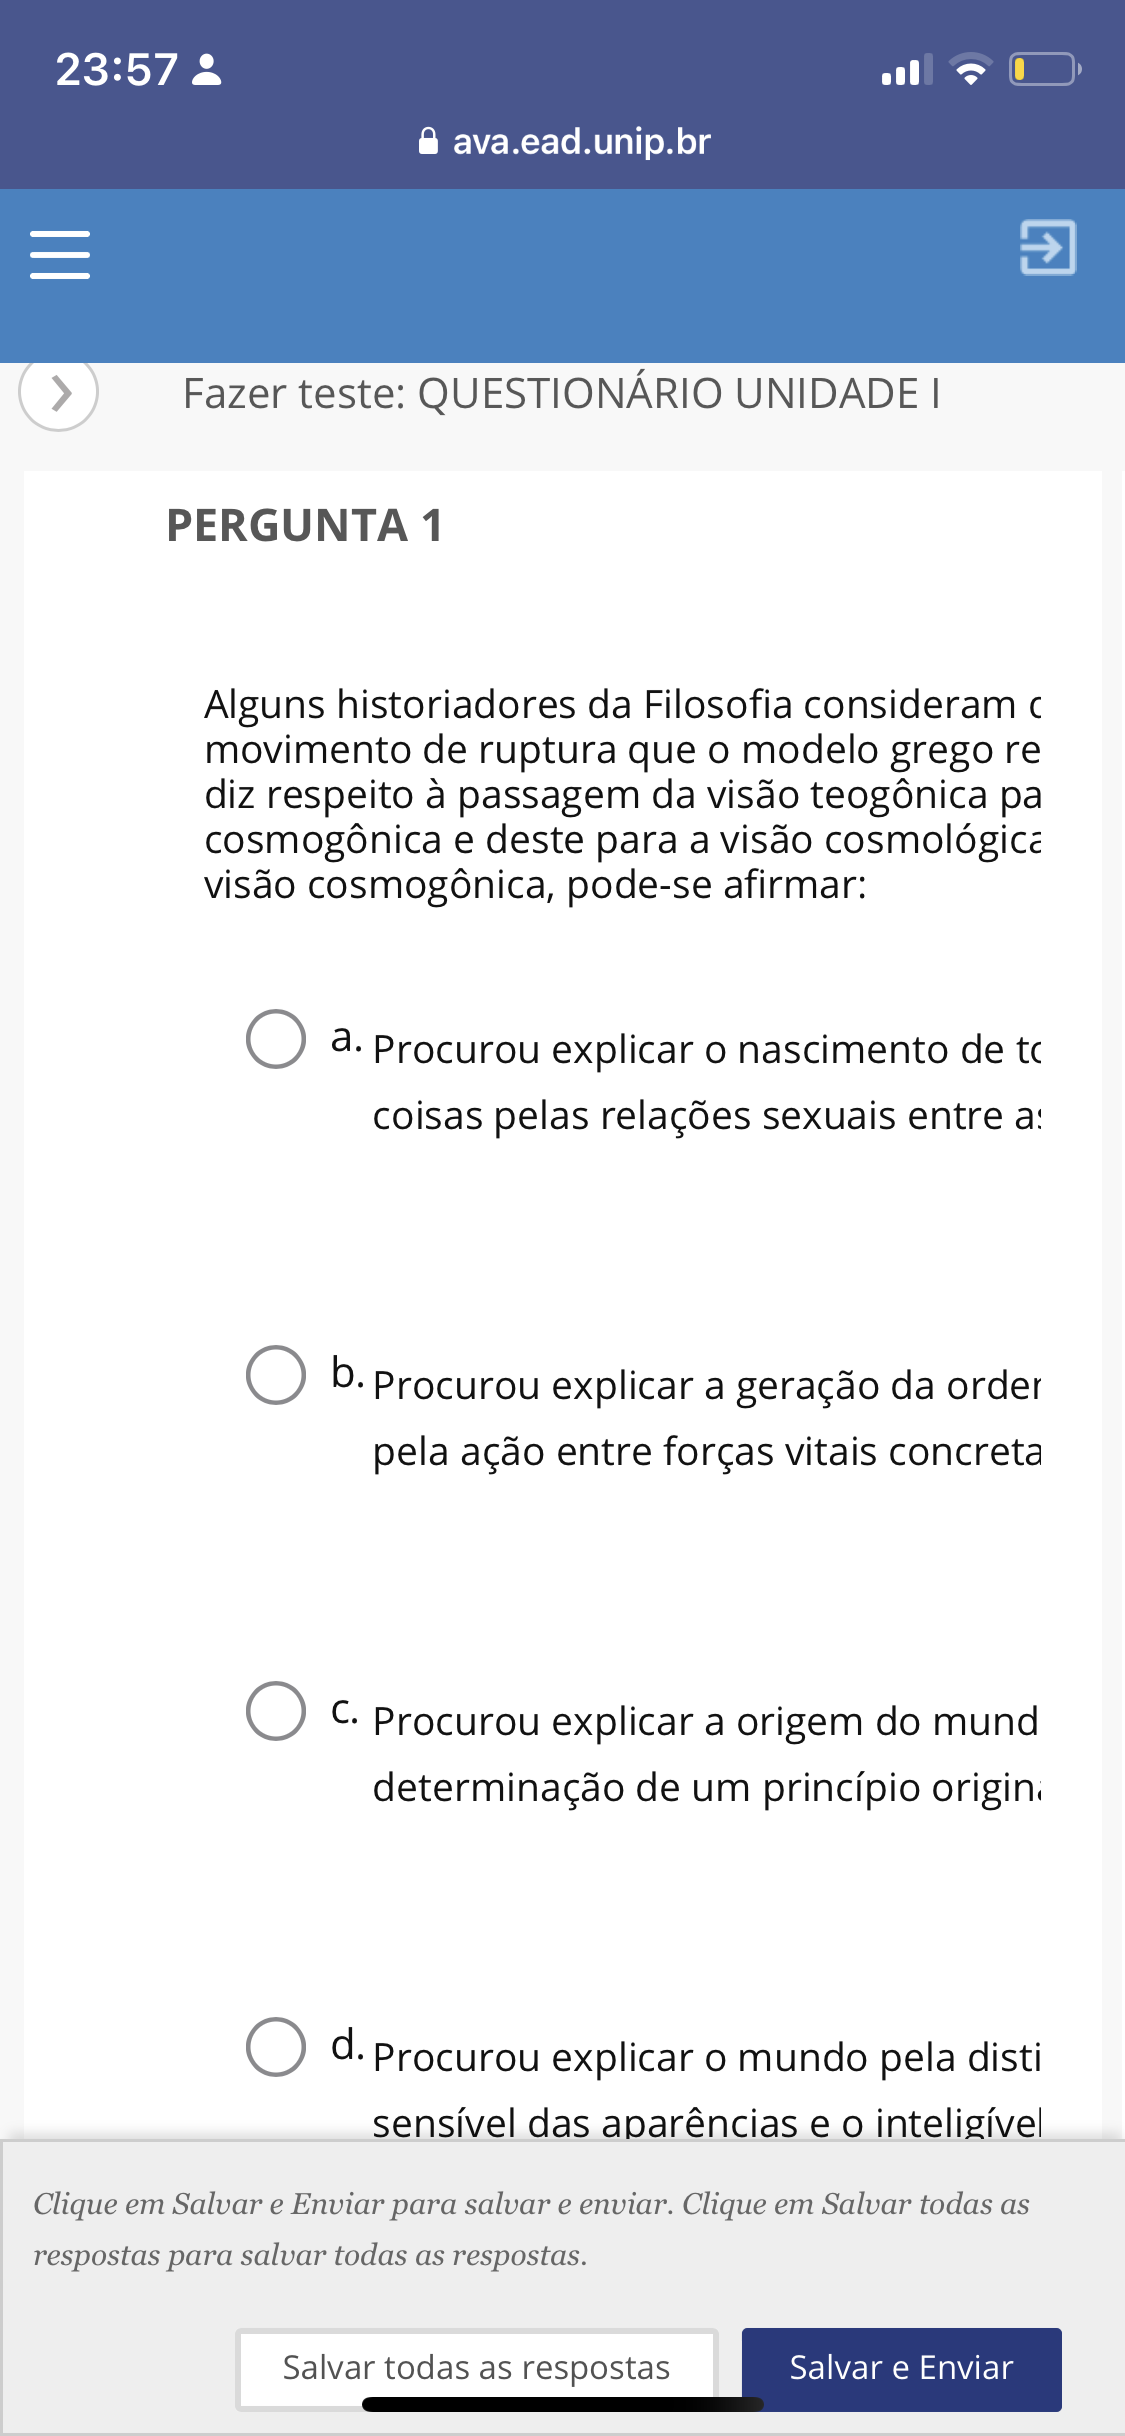Screen dimensions: 1125x2436
Task: Click Salvar todas as respostas button
Action: [x=476, y=2367]
